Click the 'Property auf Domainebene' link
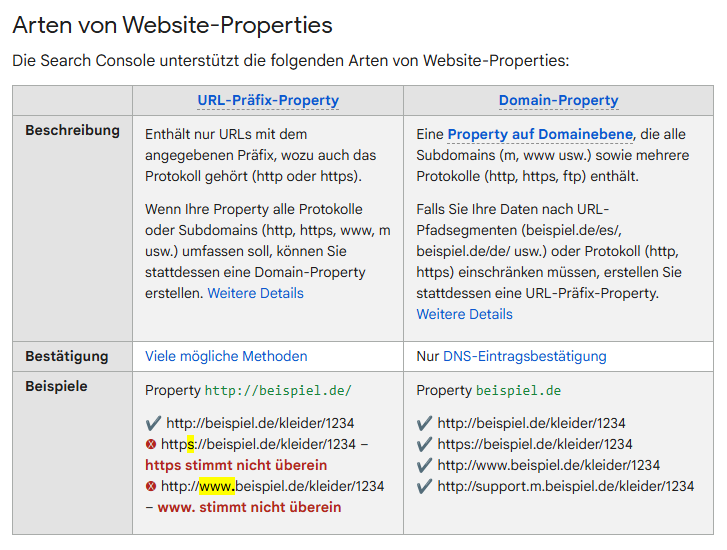This screenshot has height=550, width=727. 540,134
